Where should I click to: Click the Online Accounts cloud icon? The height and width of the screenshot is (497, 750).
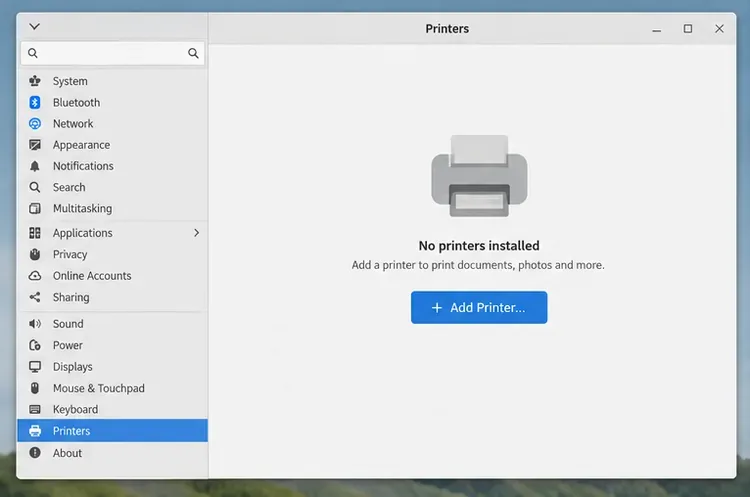click(34, 276)
